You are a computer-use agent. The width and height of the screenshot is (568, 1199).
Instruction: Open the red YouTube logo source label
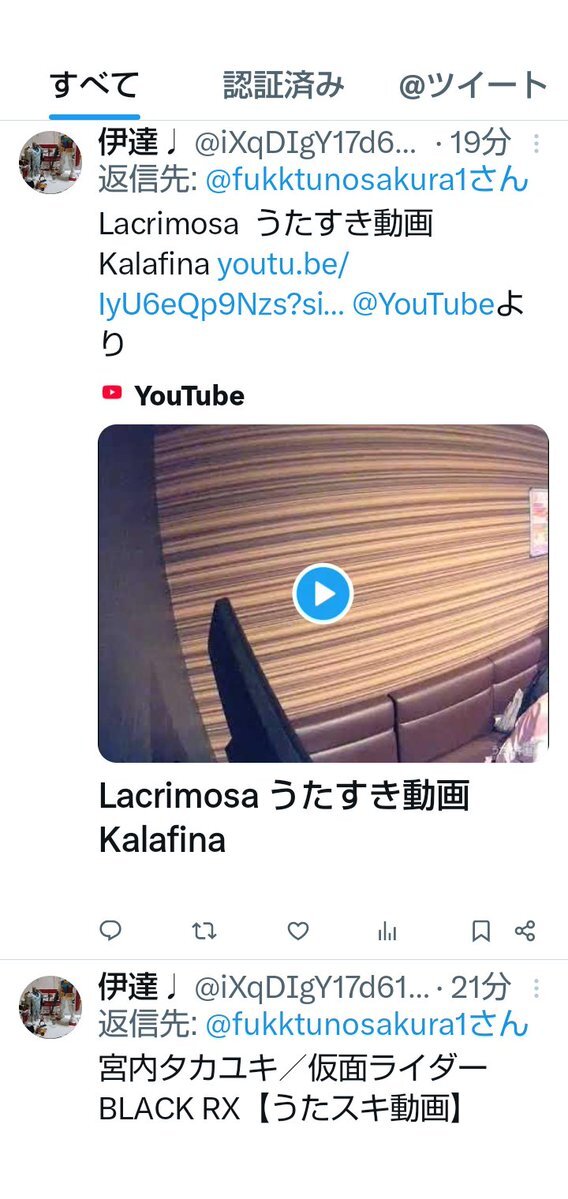173,395
